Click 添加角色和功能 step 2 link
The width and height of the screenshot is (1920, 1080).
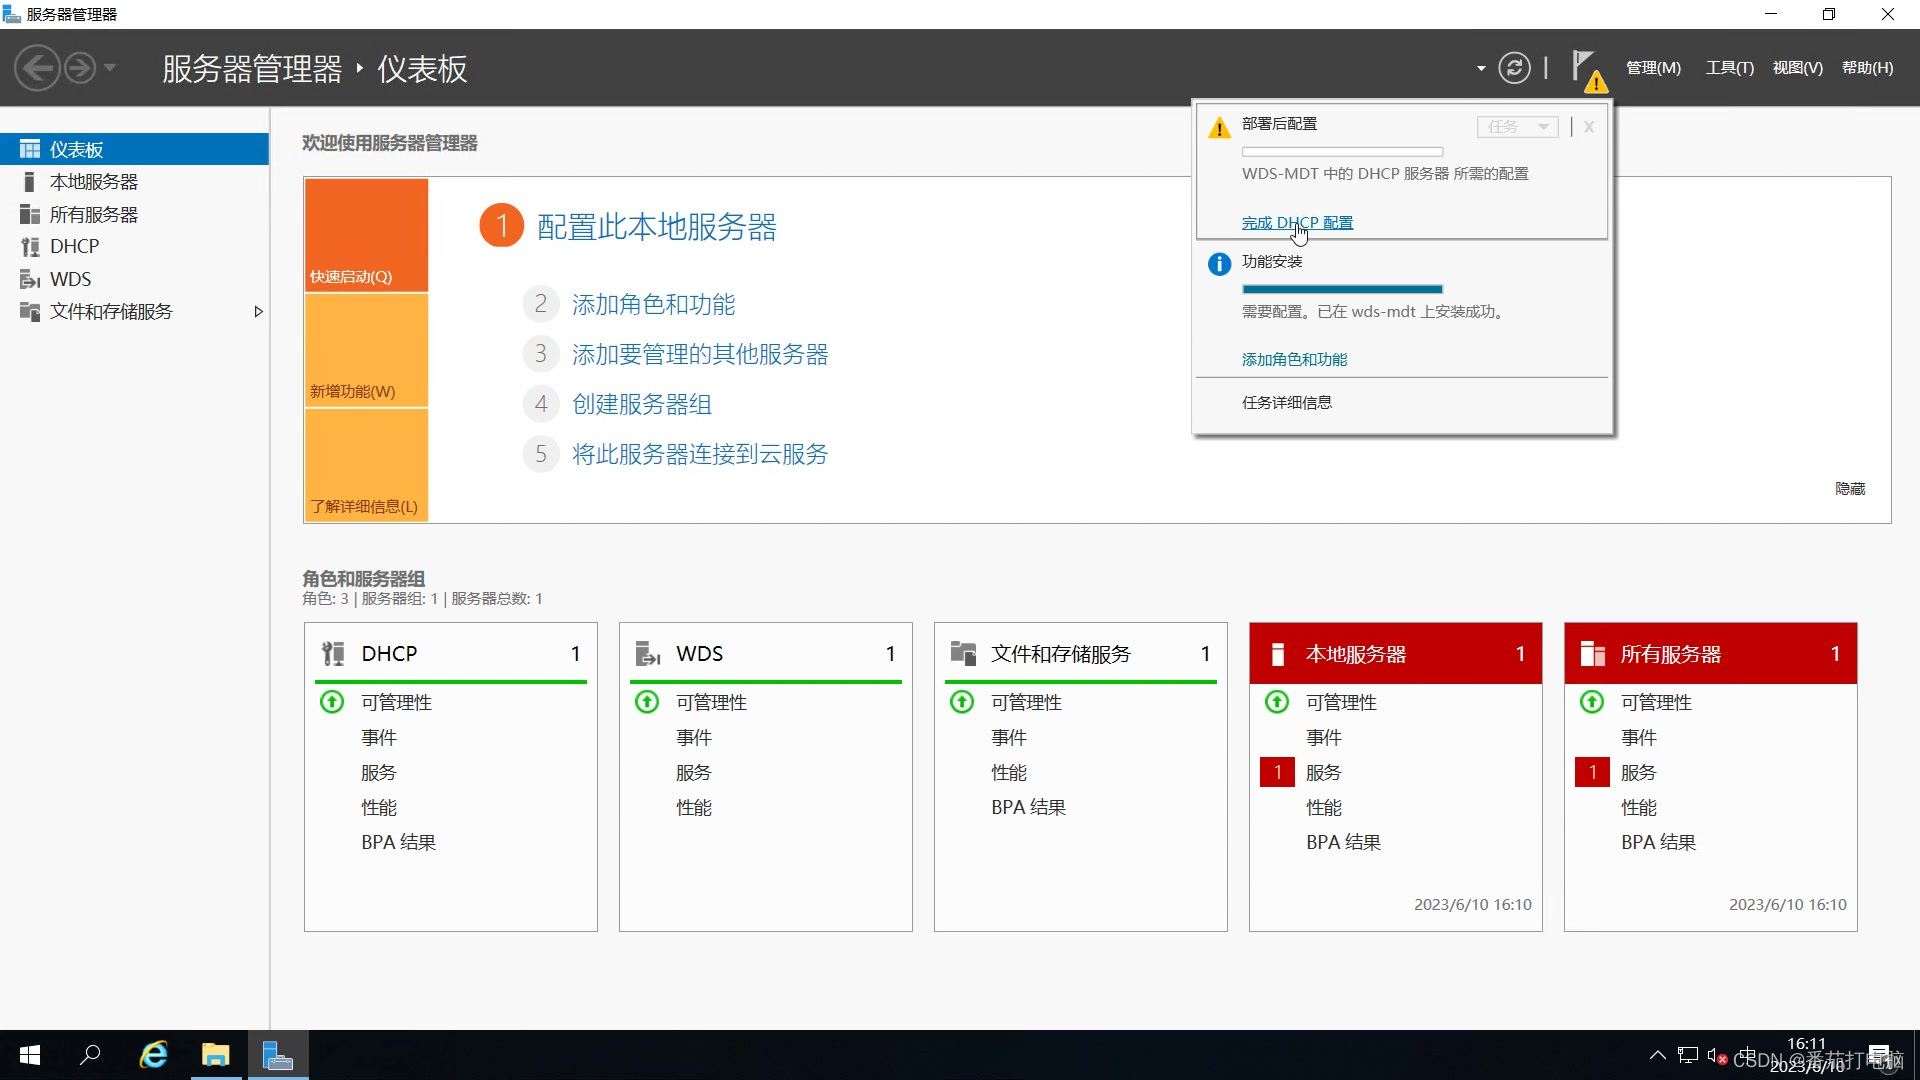(654, 304)
